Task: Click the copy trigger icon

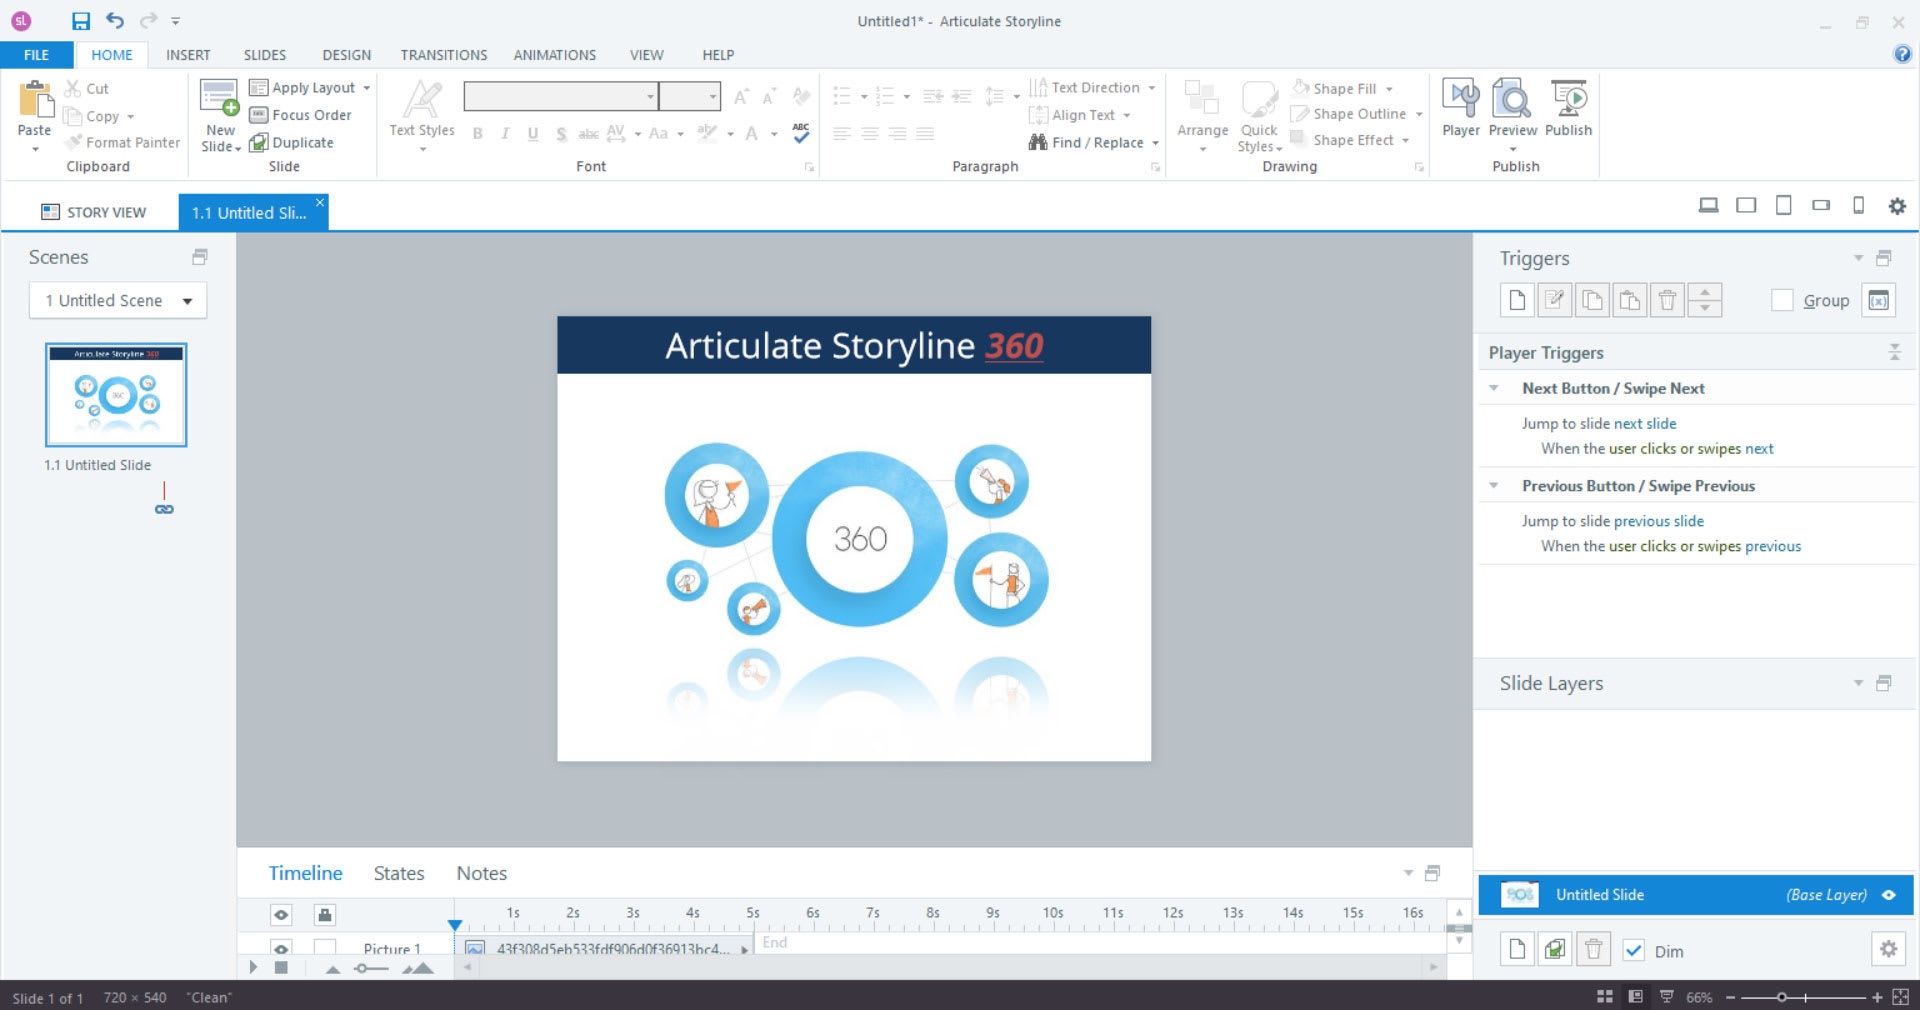Action: coord(1592,300)
